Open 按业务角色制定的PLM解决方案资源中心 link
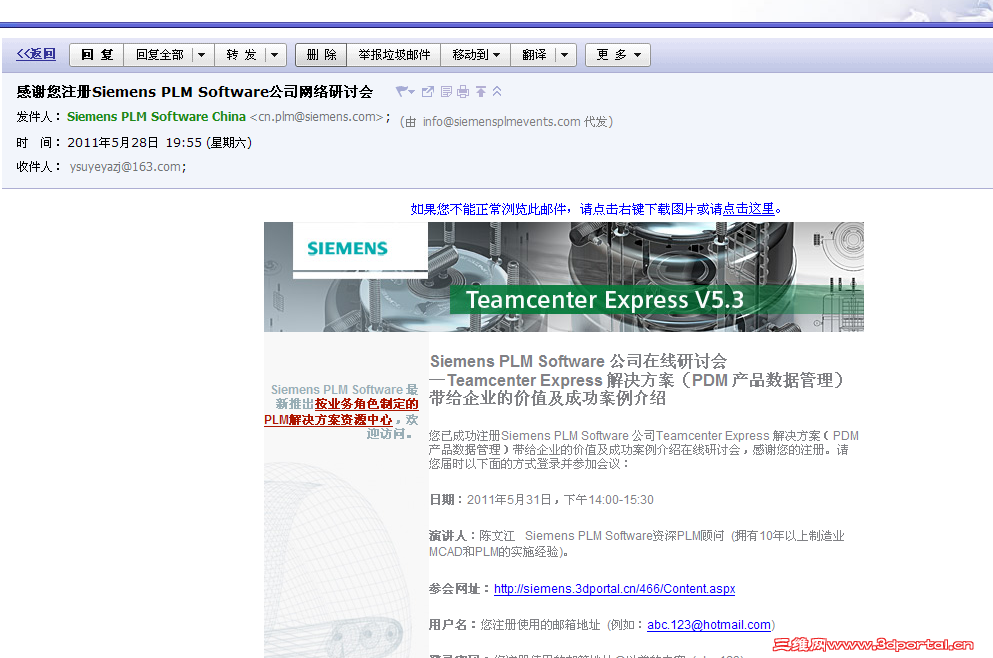The height and width of the screenshot is (658, 993). pyautogui.click(x=341, y=412)
